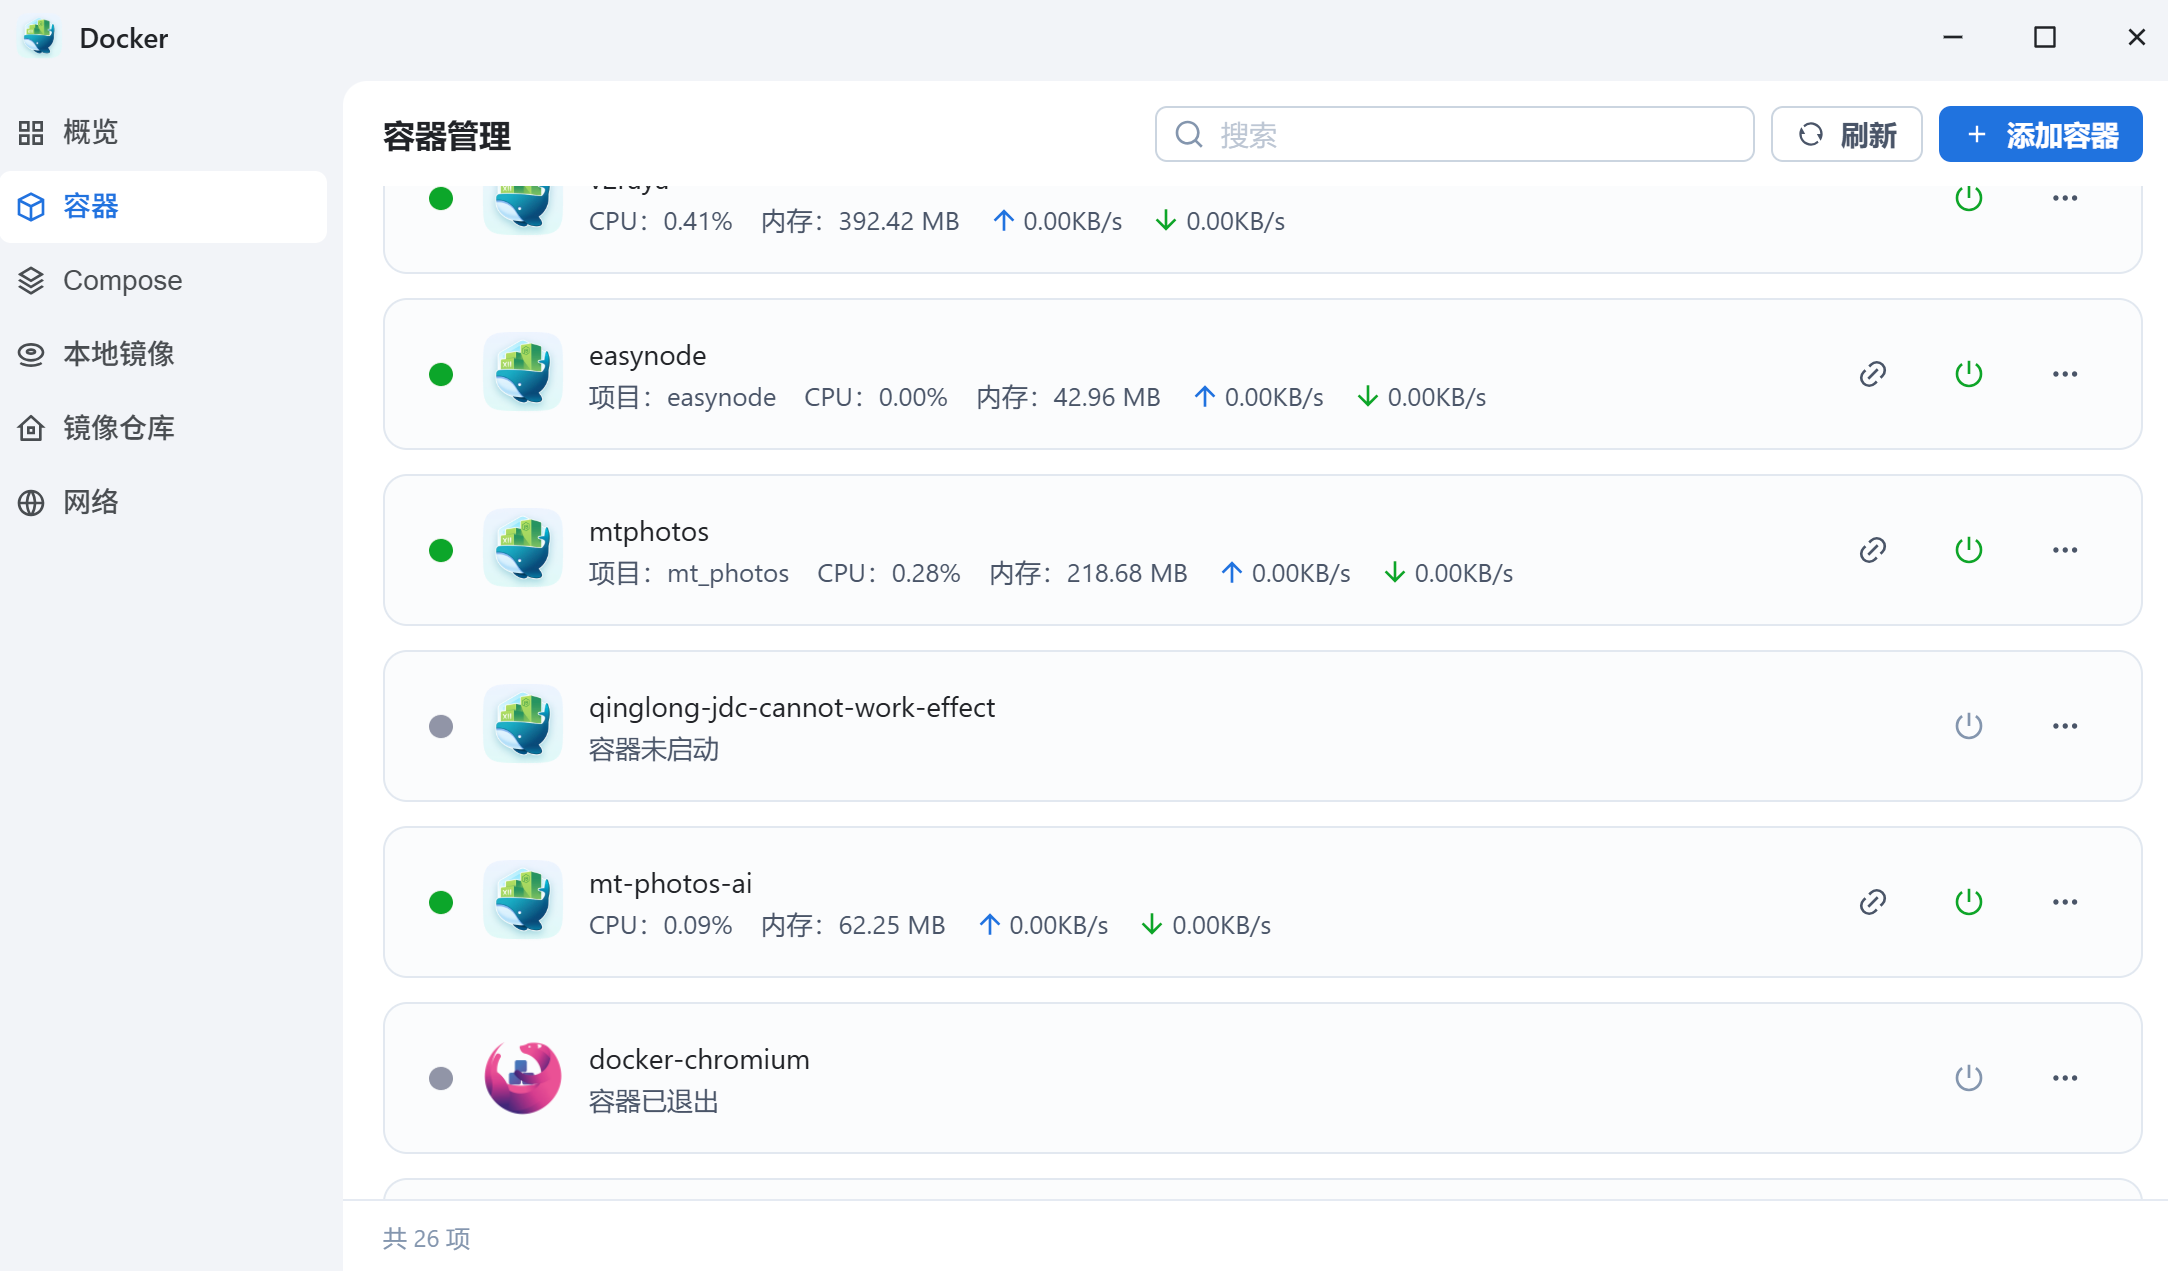Open the link icon for mtphotos

tap(1873, 550)
